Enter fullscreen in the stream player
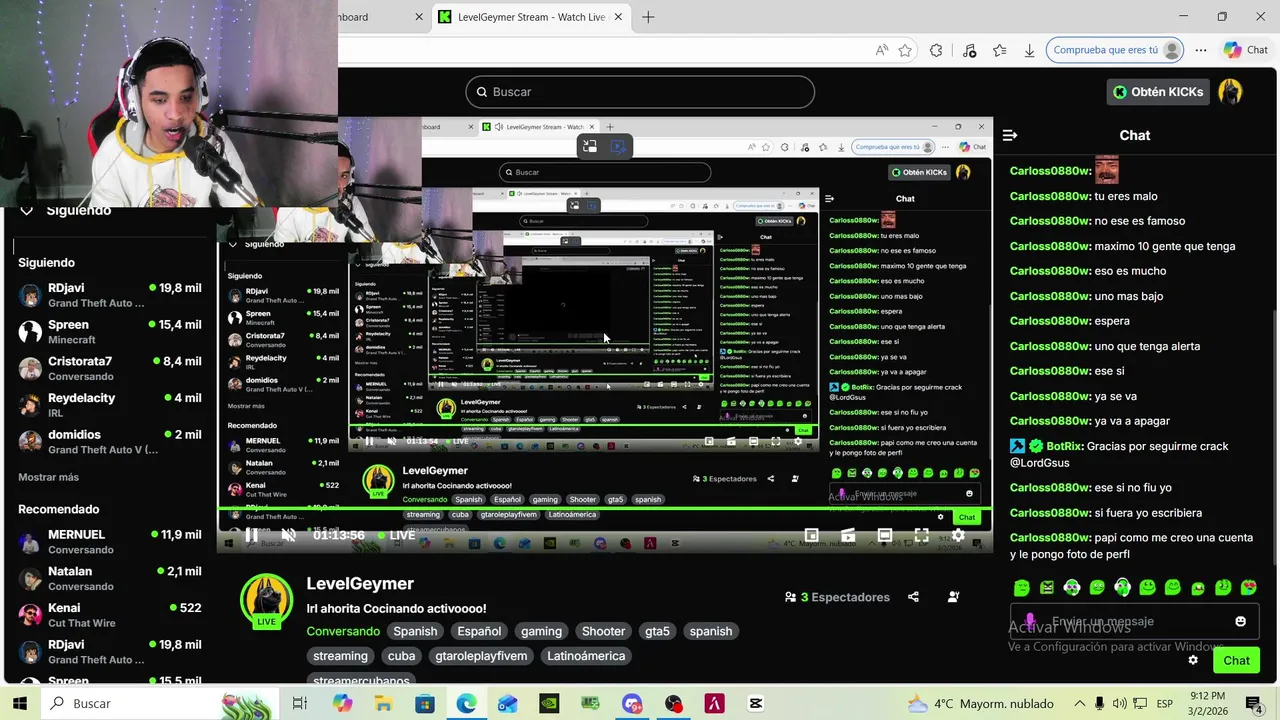 921,535
